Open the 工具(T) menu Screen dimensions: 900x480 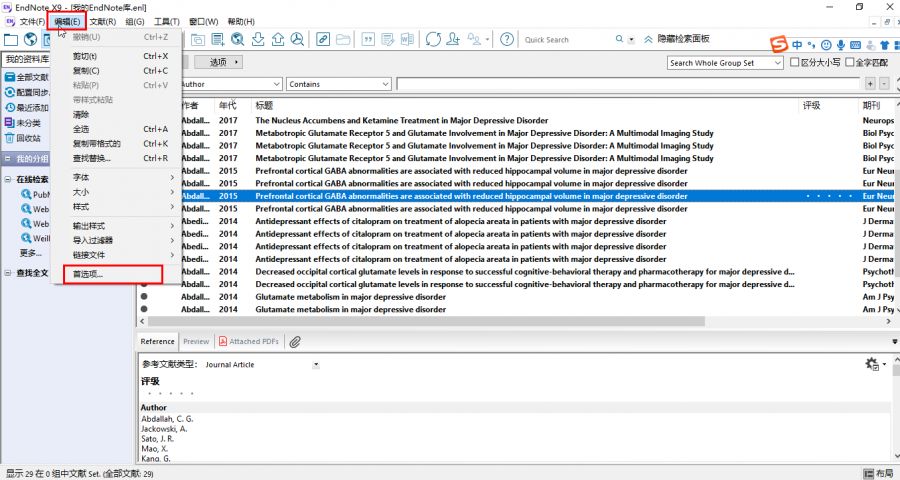tap(166, 21)
